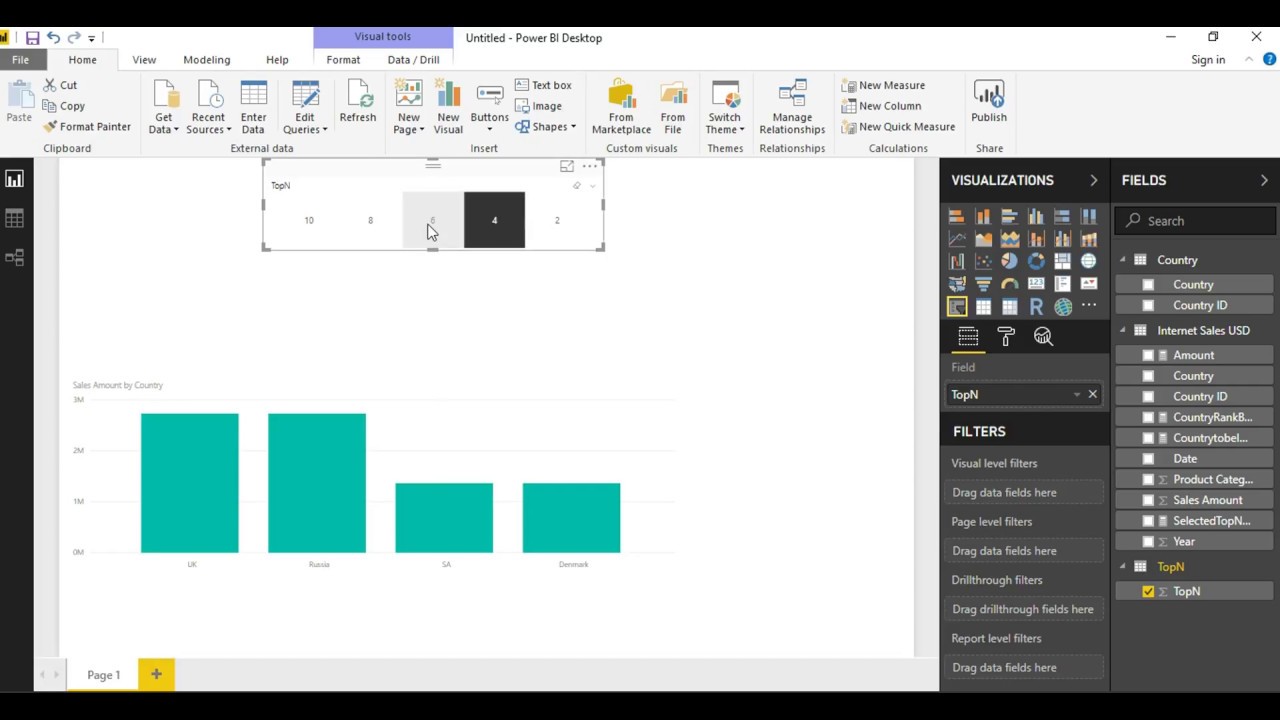Select the Map globe visualization
The width and height of the screenshot is (1280, 720).
[x=1089, y=261]
